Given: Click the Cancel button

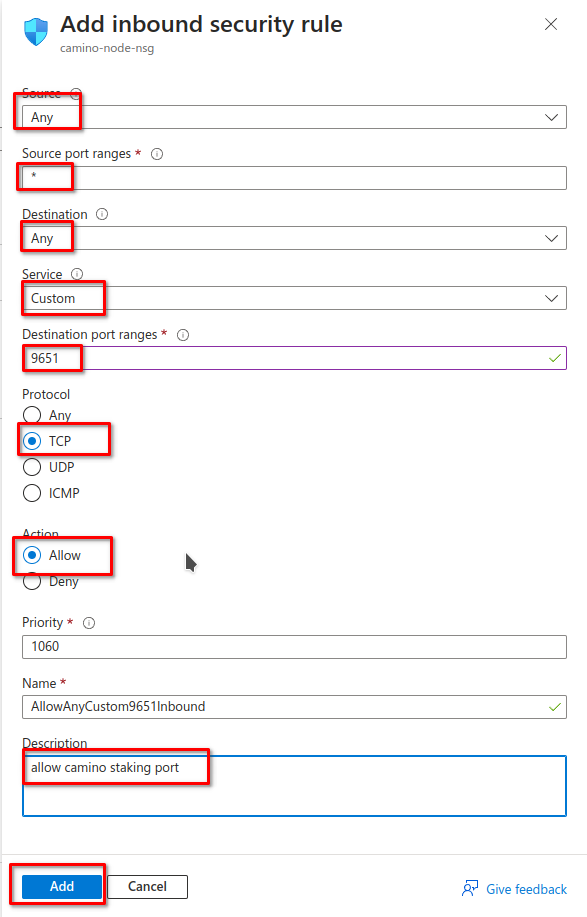Looking at the screenshot, I should pos(147,887).
